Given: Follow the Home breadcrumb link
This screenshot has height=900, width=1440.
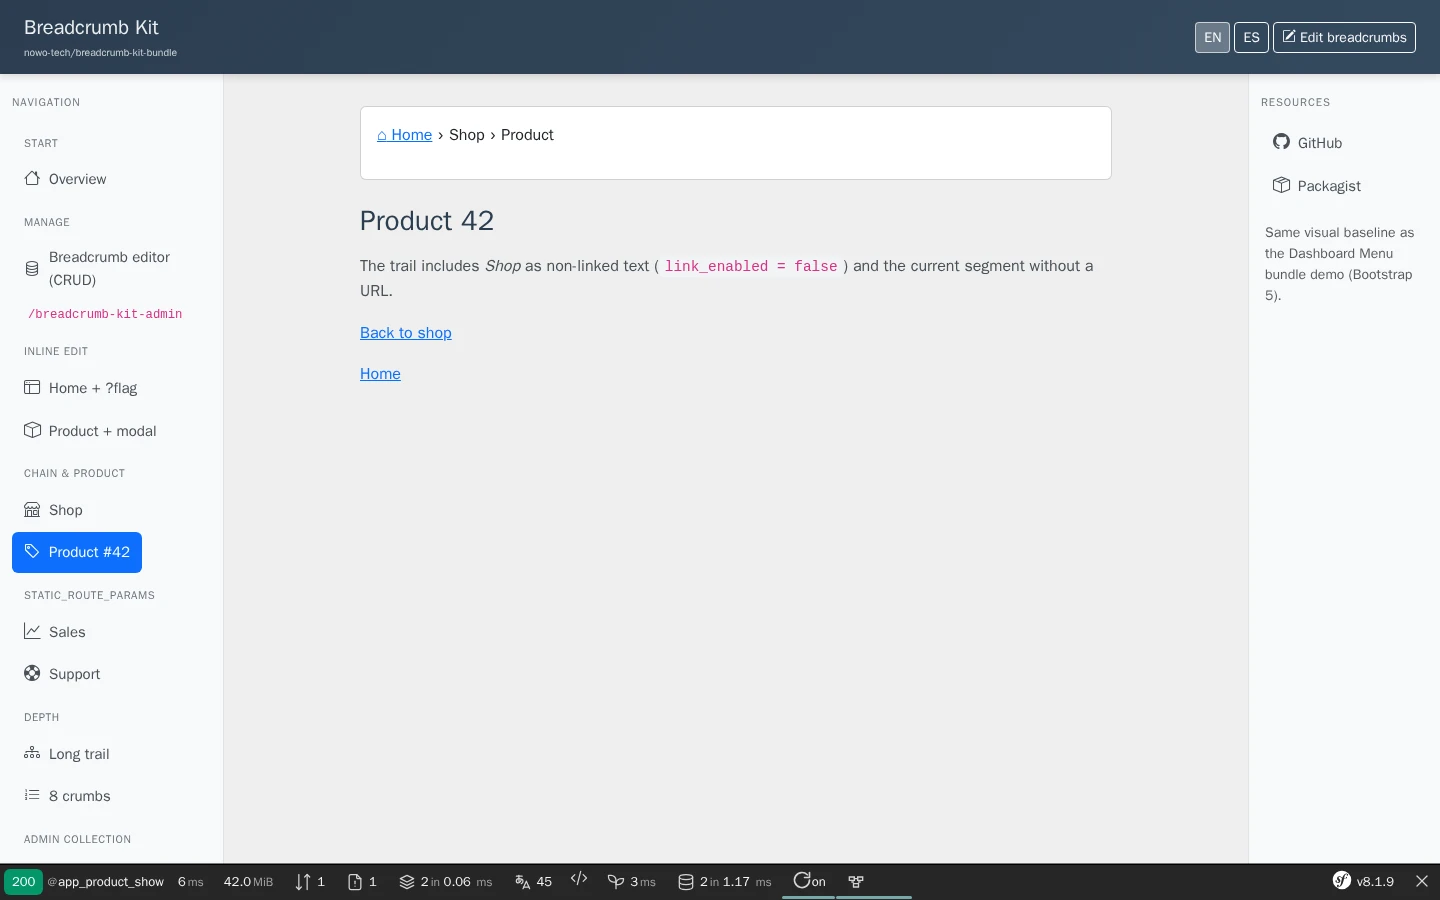Looking at the screenshot, I should click(404, 135).
